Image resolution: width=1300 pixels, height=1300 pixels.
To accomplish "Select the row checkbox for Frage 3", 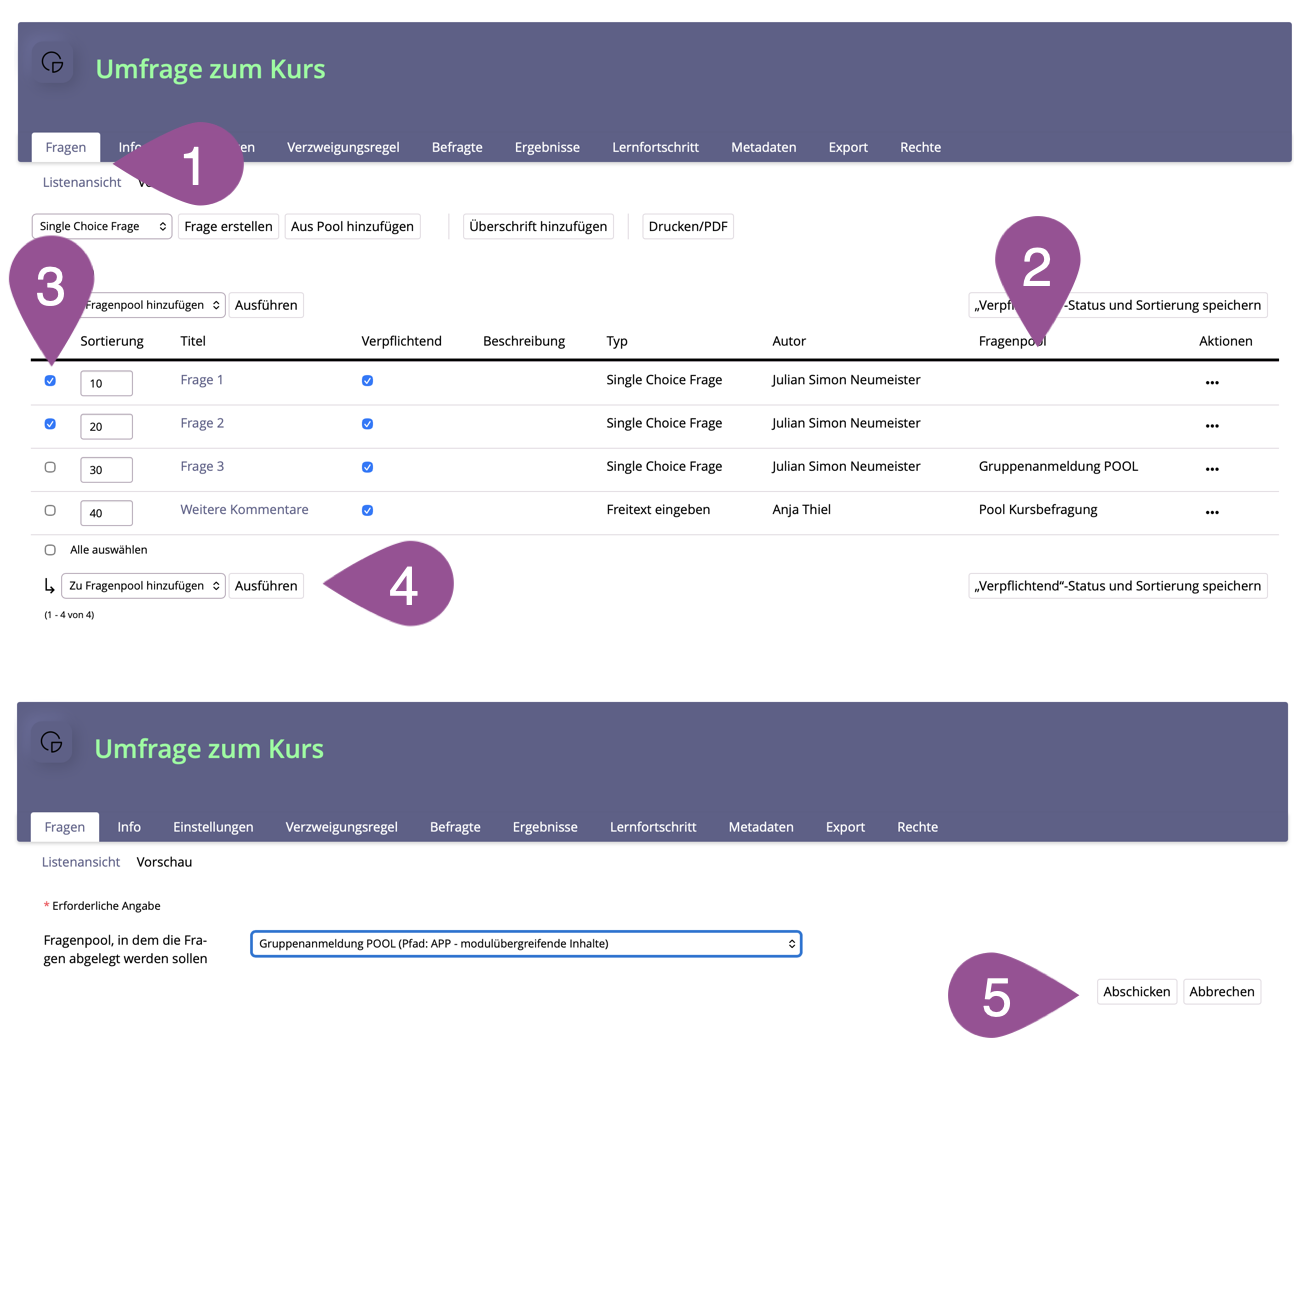I will (x=50, y=467).
